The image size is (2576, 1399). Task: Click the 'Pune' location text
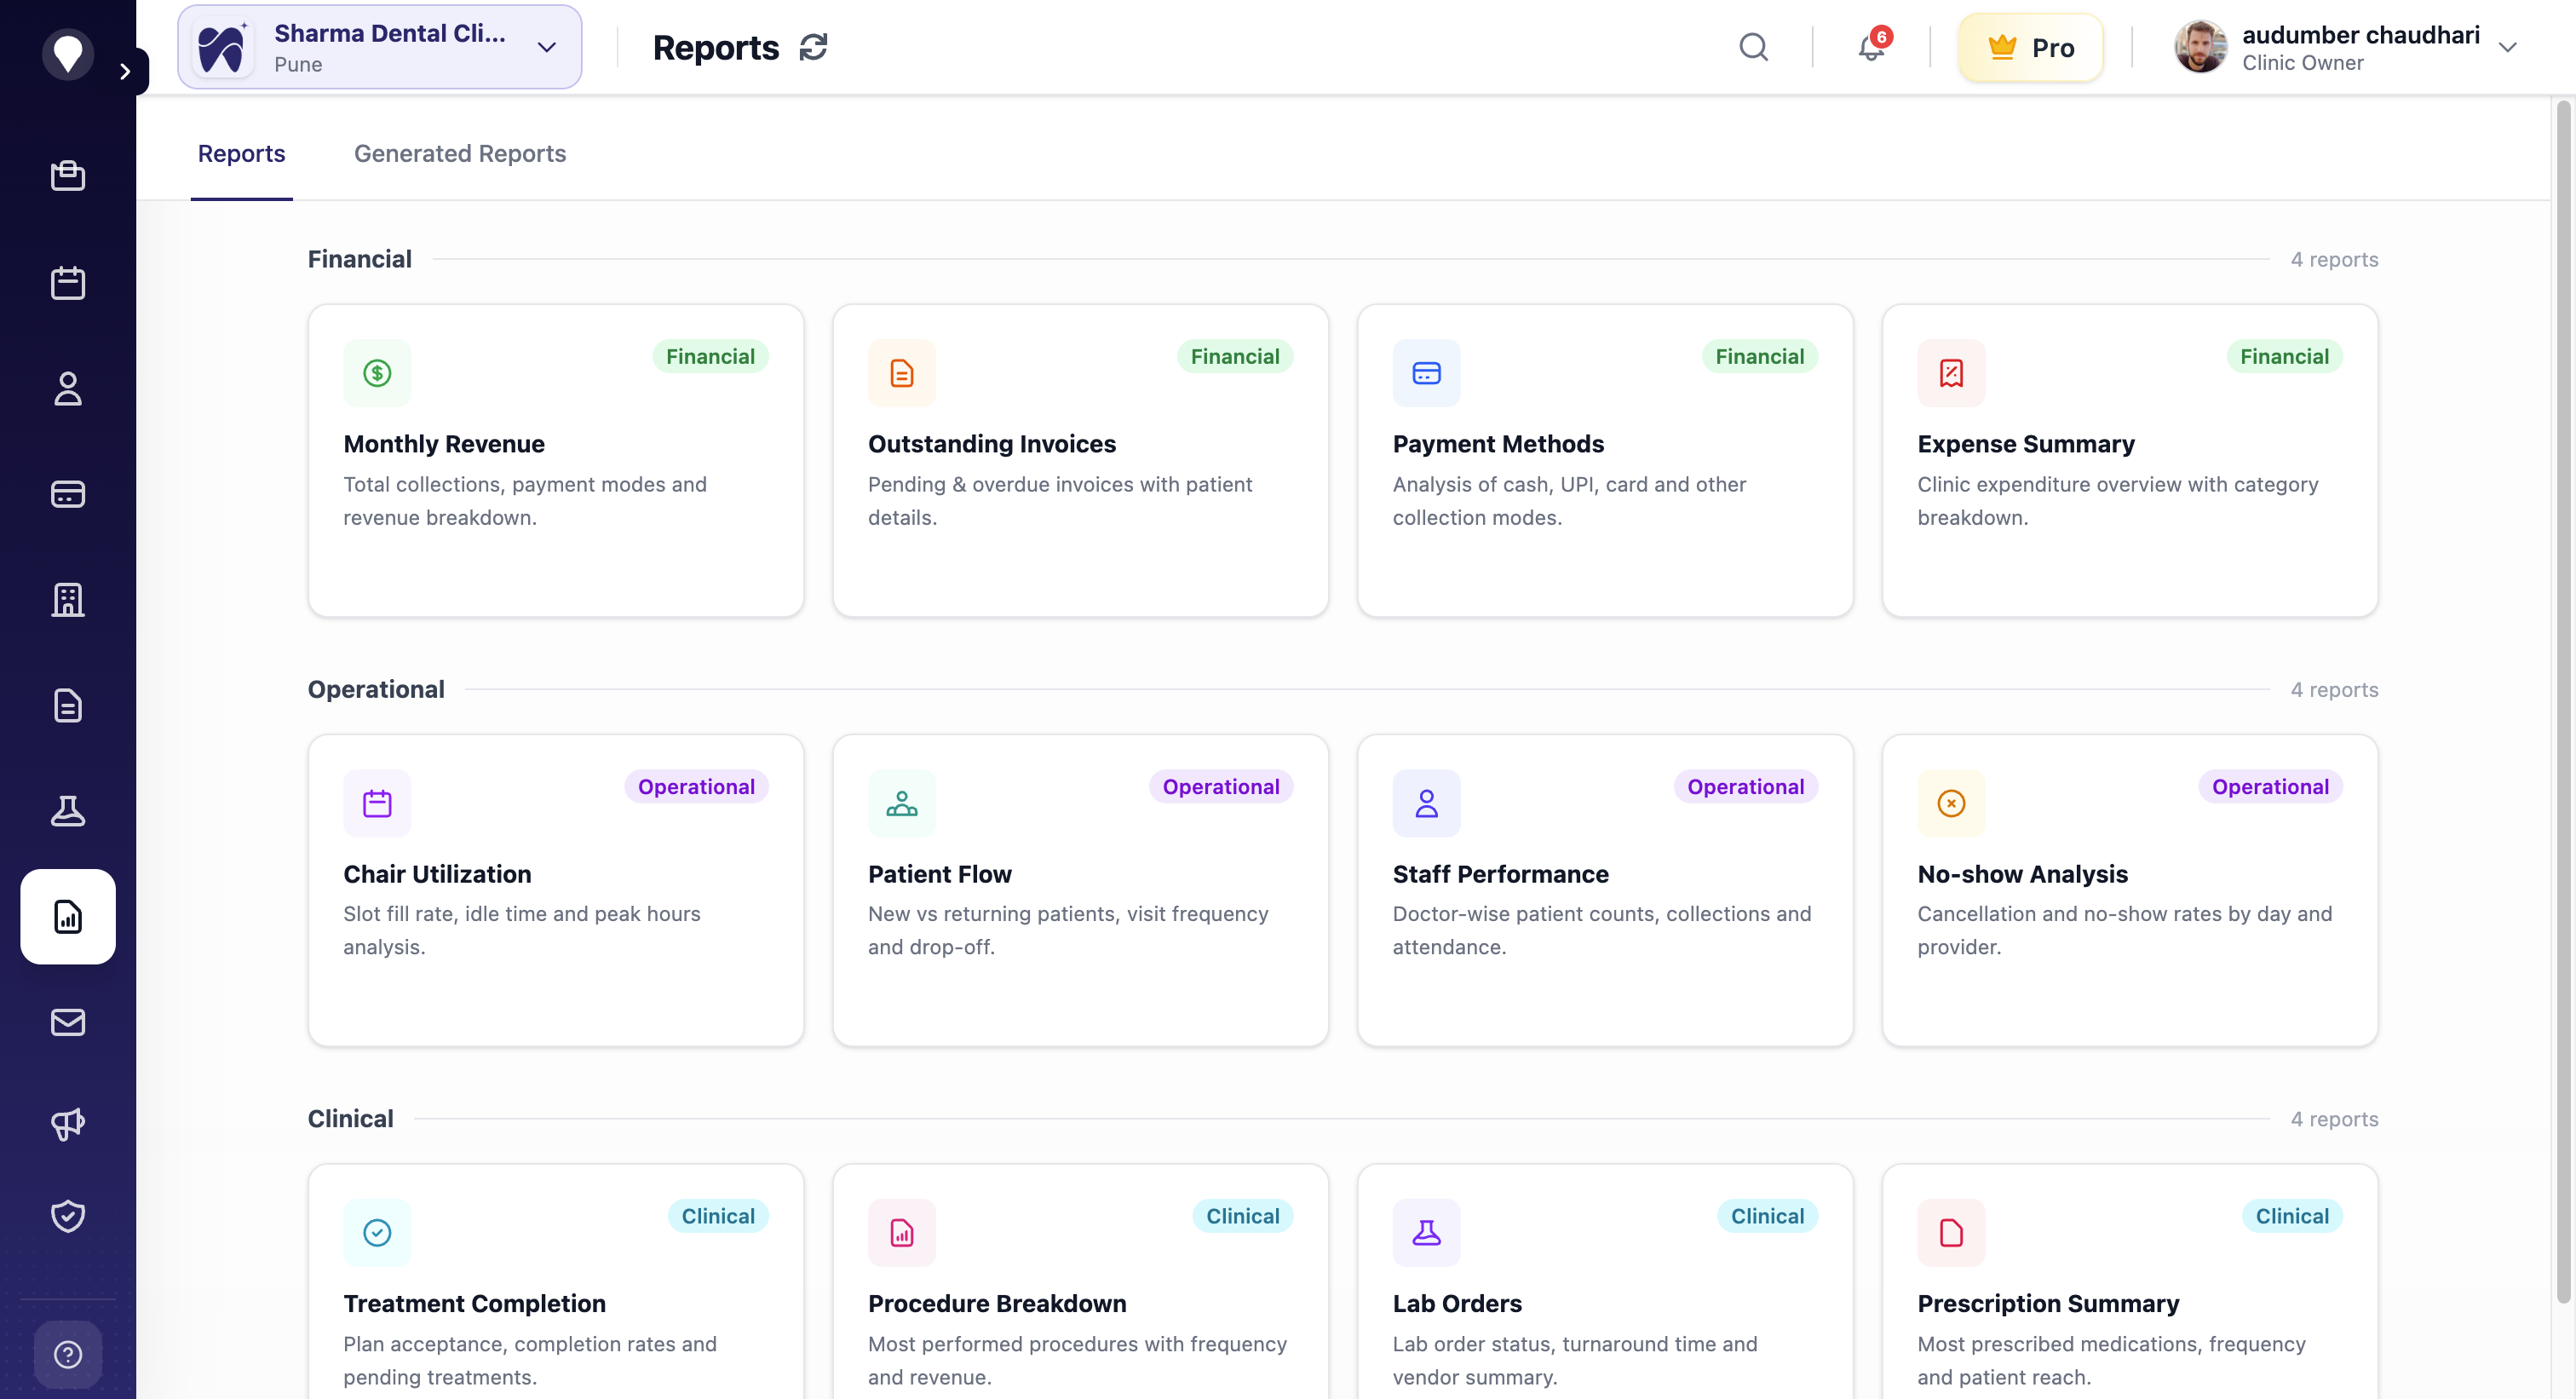point(298,64)
